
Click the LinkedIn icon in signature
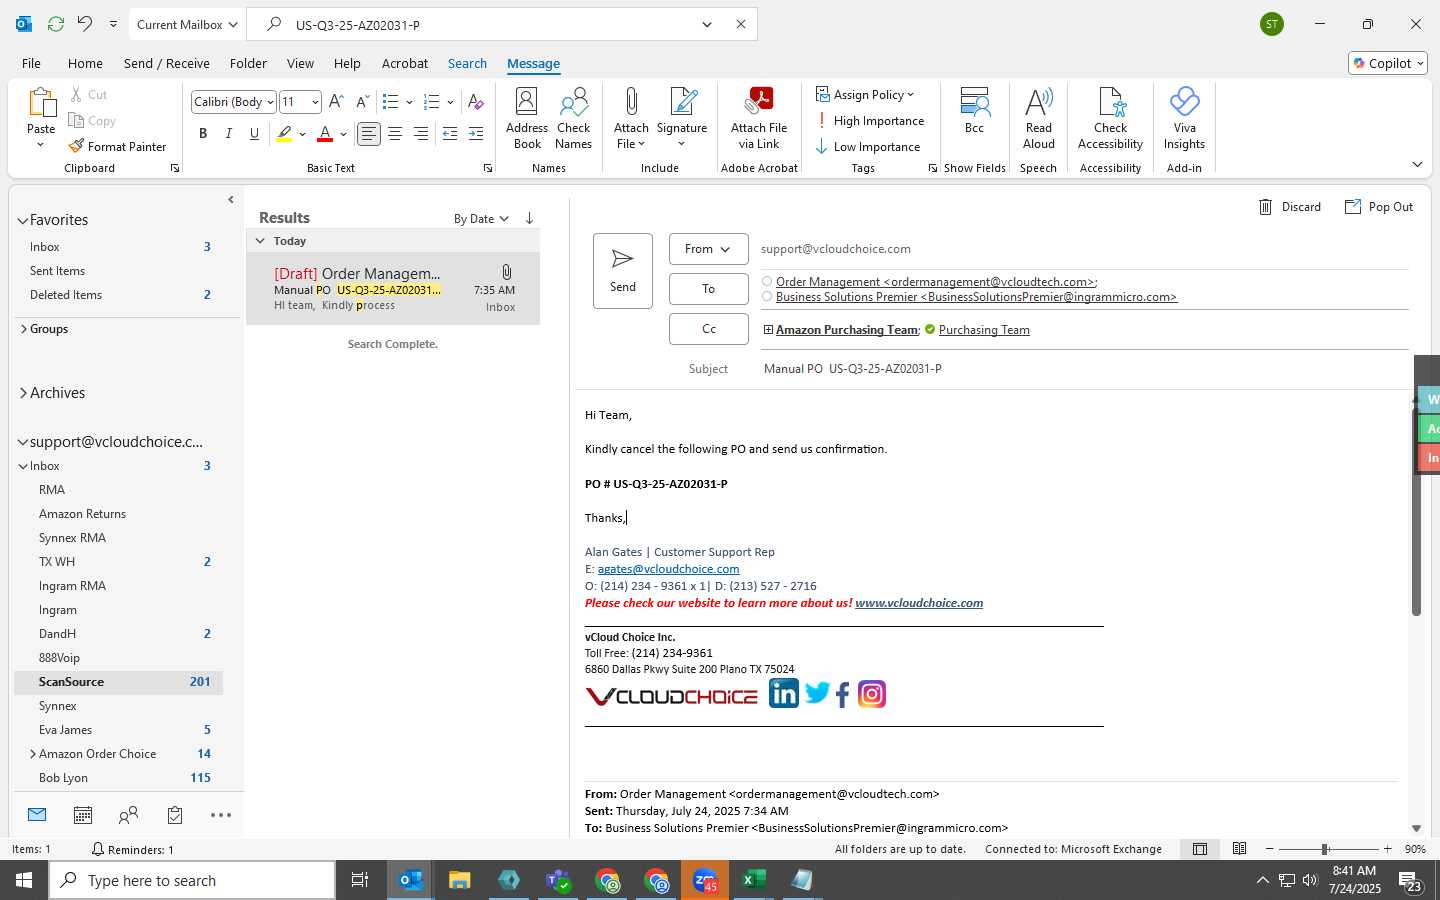click(x=784, y=693)
